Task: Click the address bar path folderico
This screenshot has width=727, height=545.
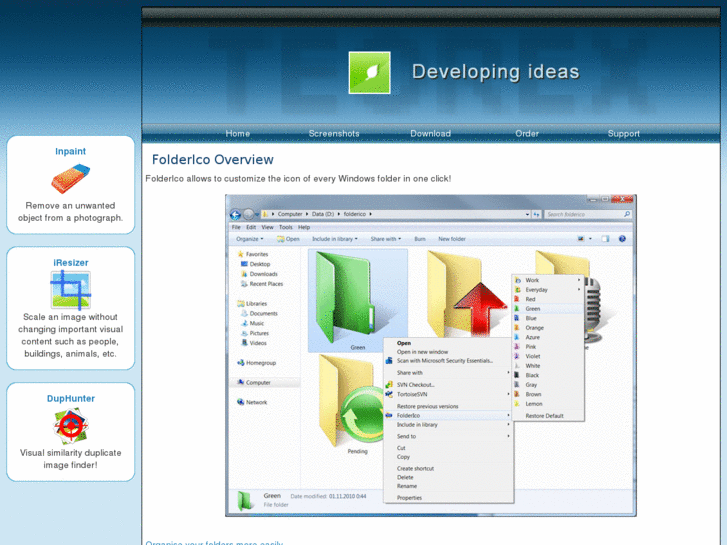Action: [355, 214]
